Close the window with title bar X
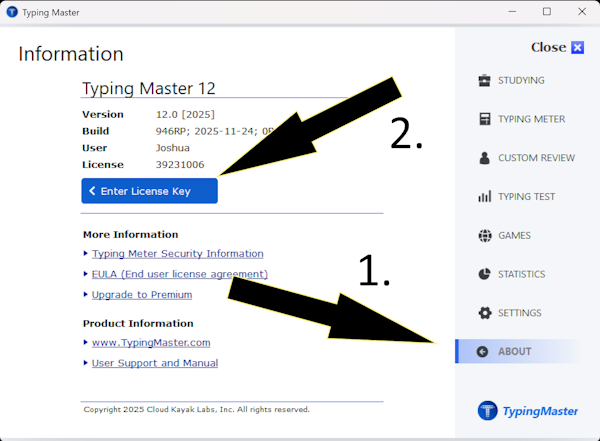600x441 pixels. 582,11
